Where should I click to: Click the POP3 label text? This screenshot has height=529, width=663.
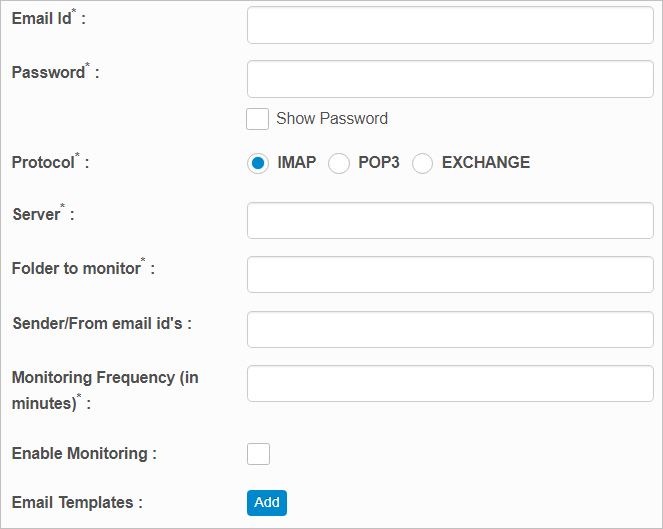(379, 163)
